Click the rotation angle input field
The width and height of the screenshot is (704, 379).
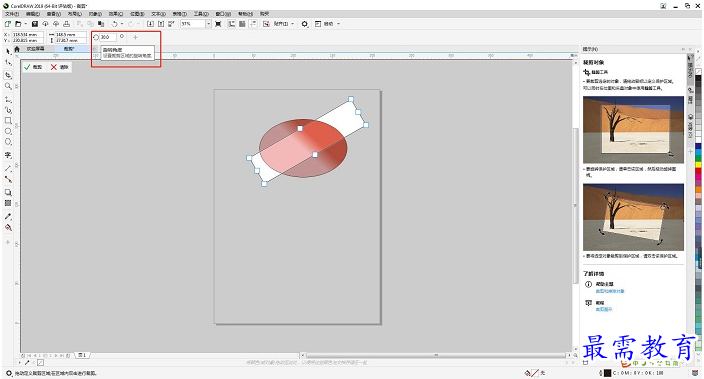(108, 37)
